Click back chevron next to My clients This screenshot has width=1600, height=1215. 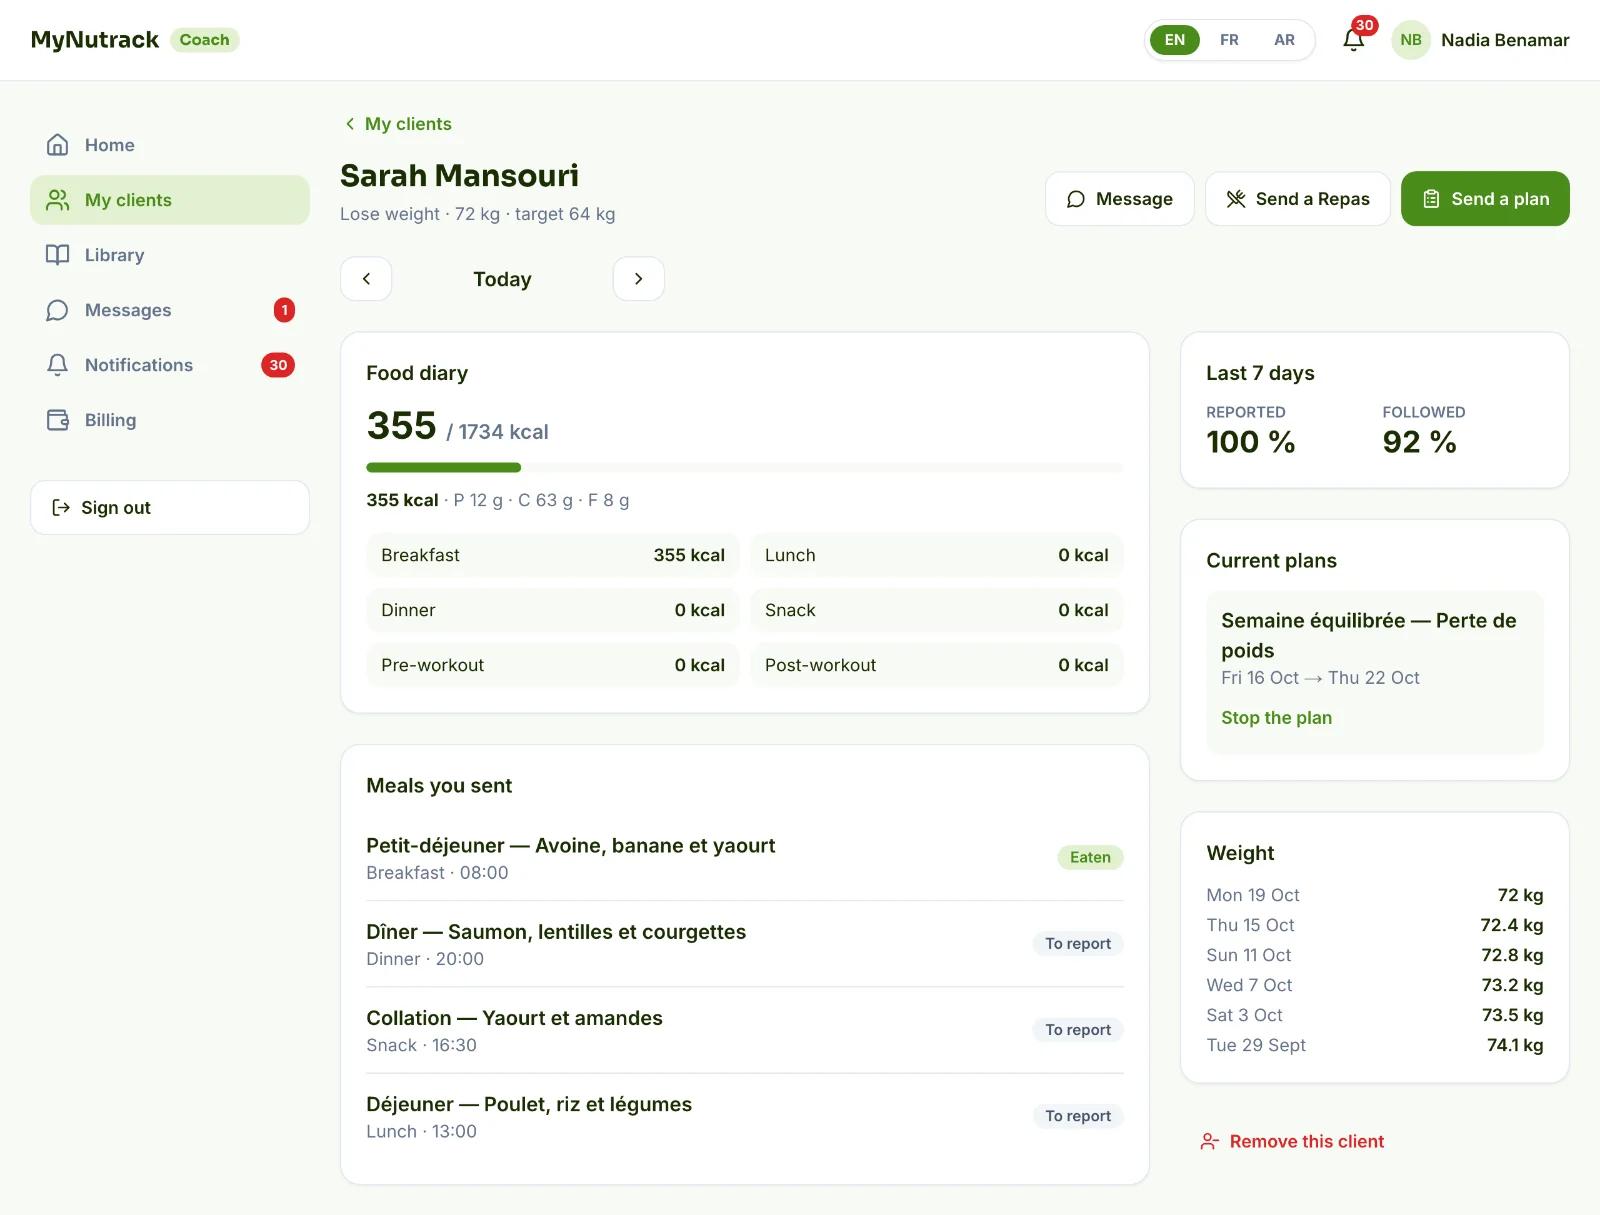pyautogui.click(x=350, y=124)
